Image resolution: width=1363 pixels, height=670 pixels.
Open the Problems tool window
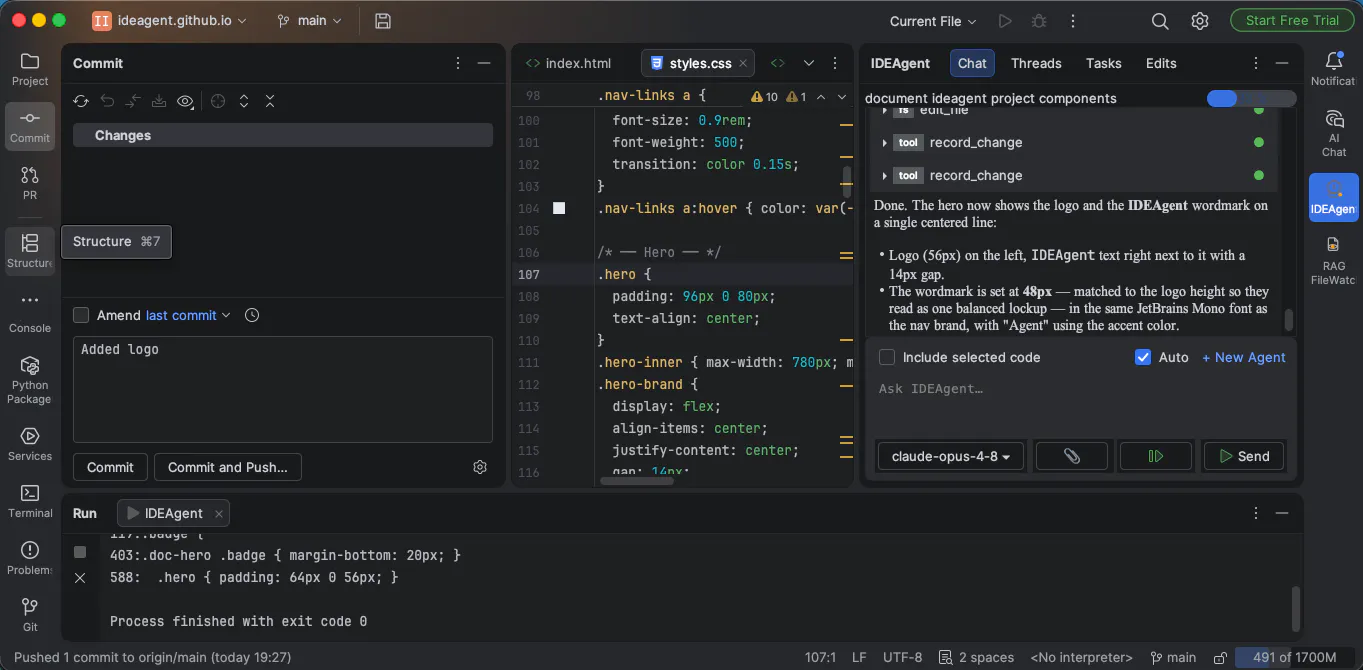(30, 558)
